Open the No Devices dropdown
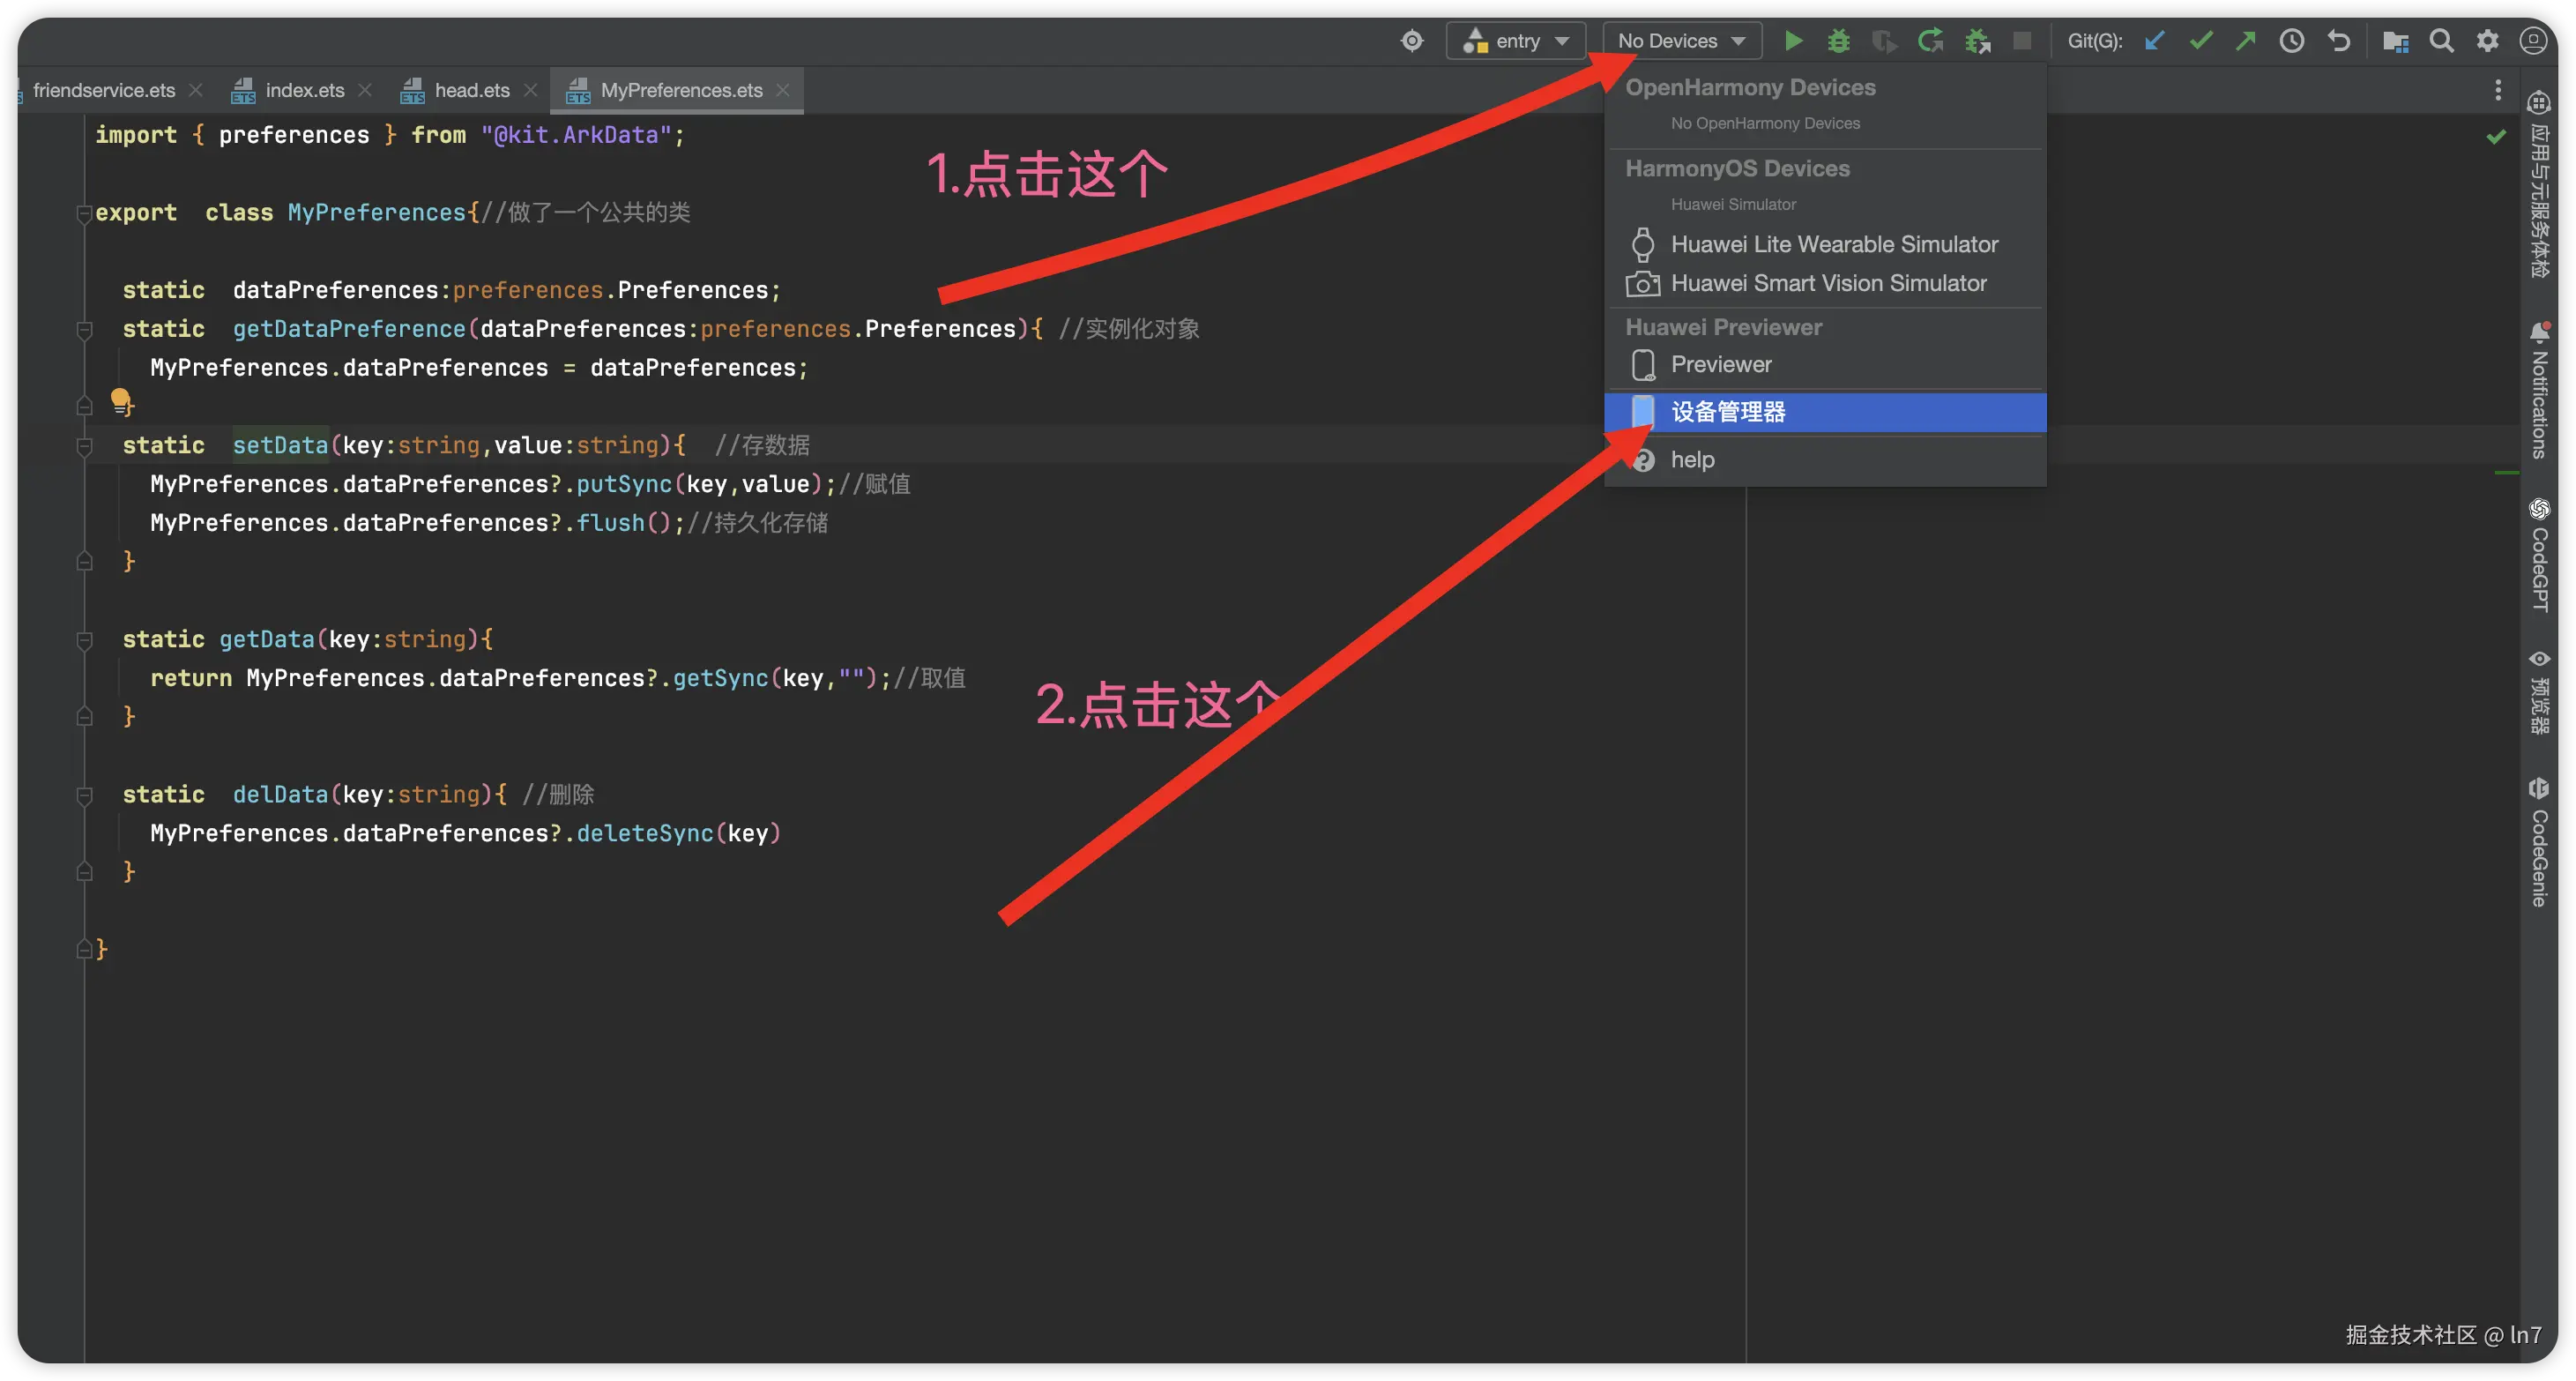The height and width of the screenshot is (1381, 2576). pos(1681,41)
